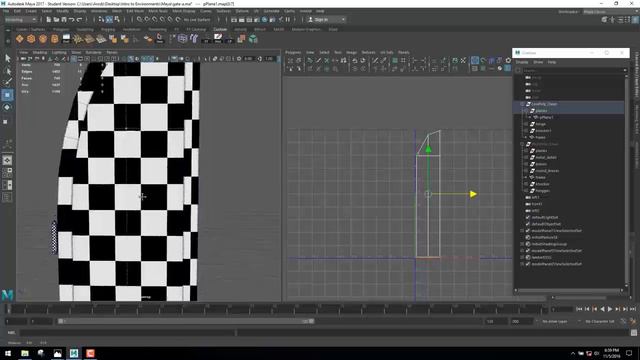Expand pPlane1 node in Outliner

[530, 118]
